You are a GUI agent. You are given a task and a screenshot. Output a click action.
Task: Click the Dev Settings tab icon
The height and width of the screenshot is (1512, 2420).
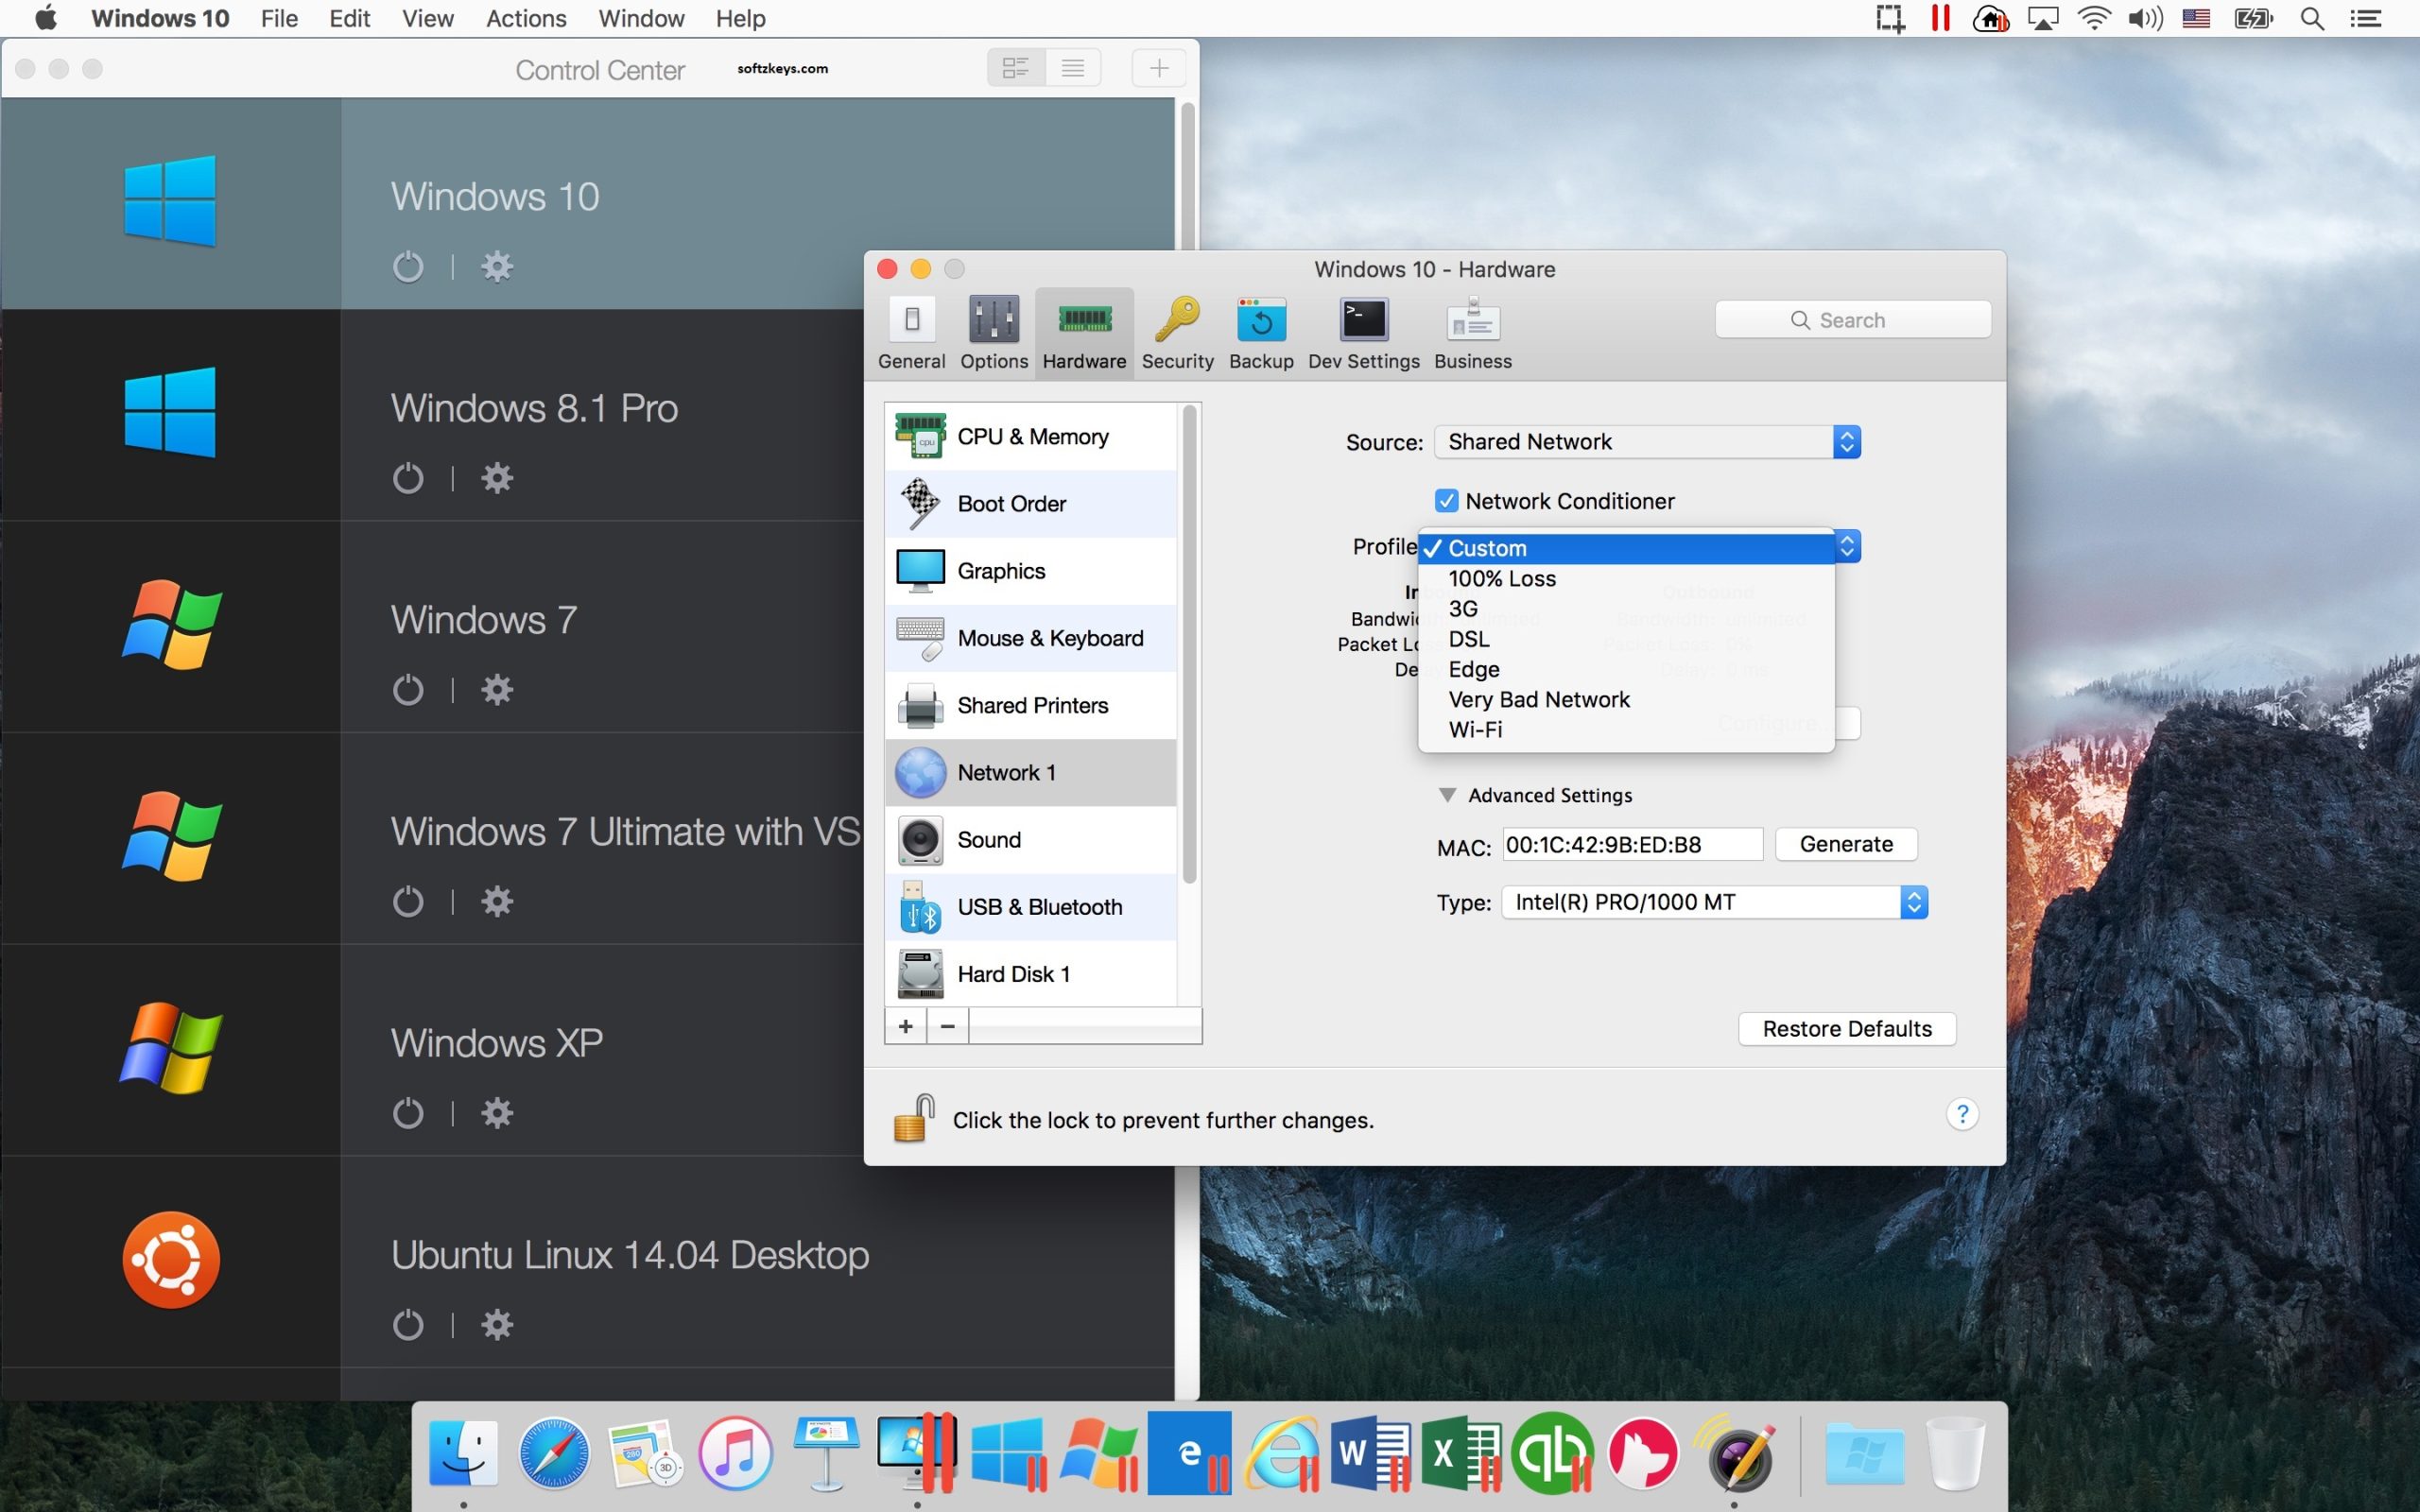[1364, 318]
